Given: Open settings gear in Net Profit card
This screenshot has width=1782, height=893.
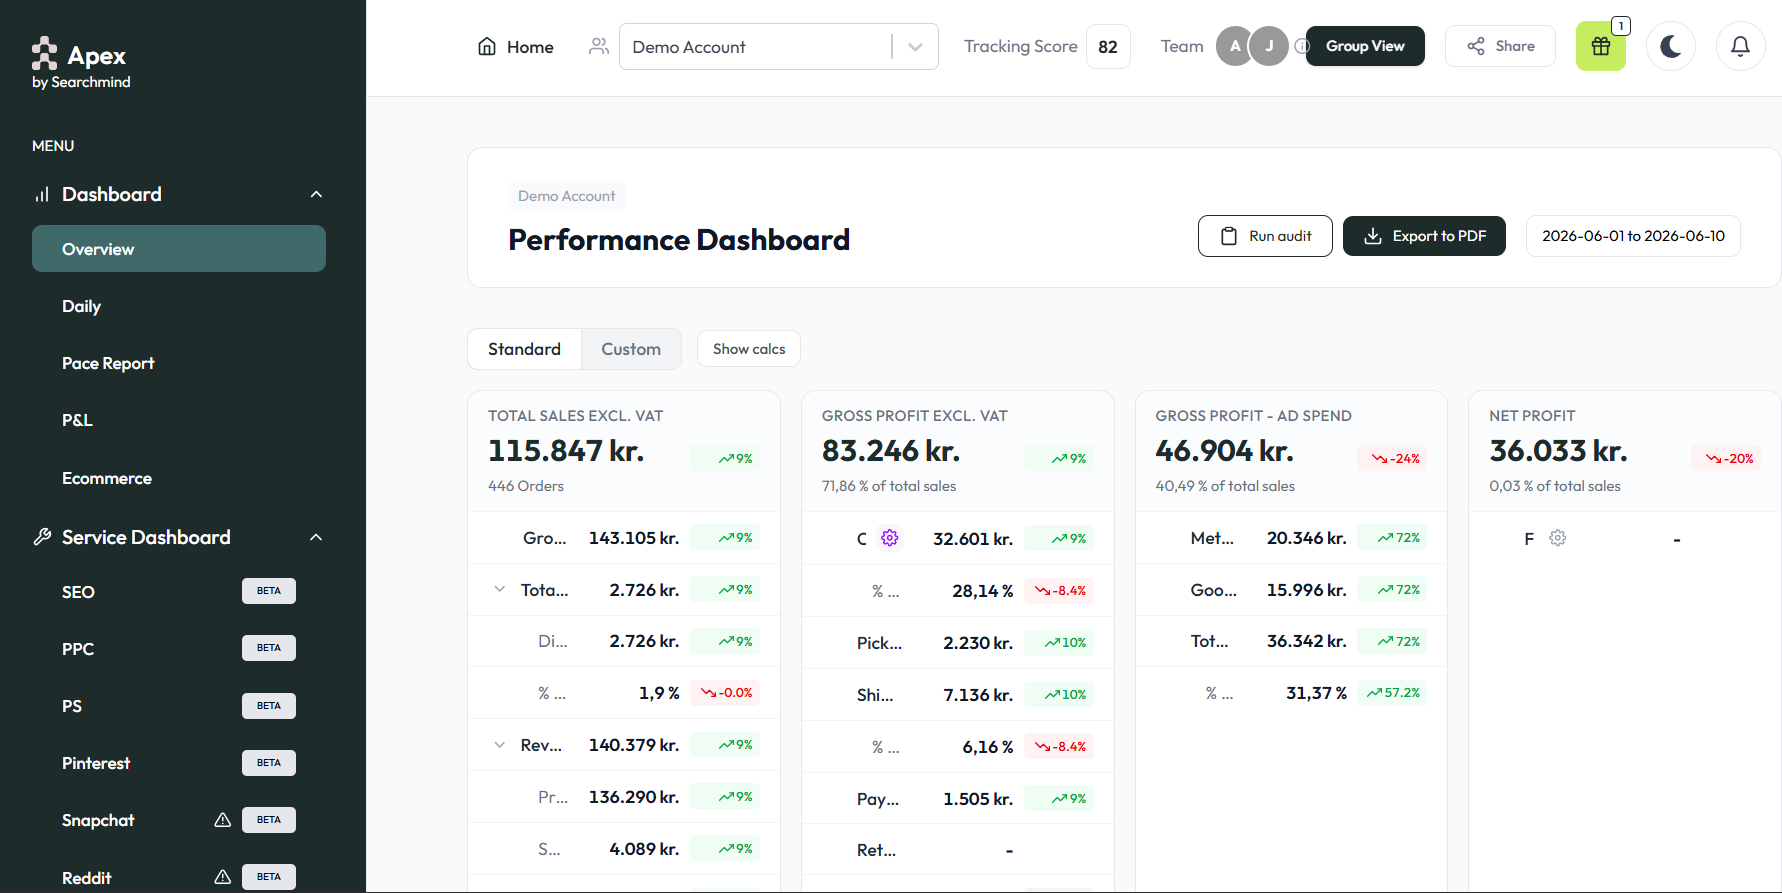Looking at the screenshot, I should coord(1557,538).
